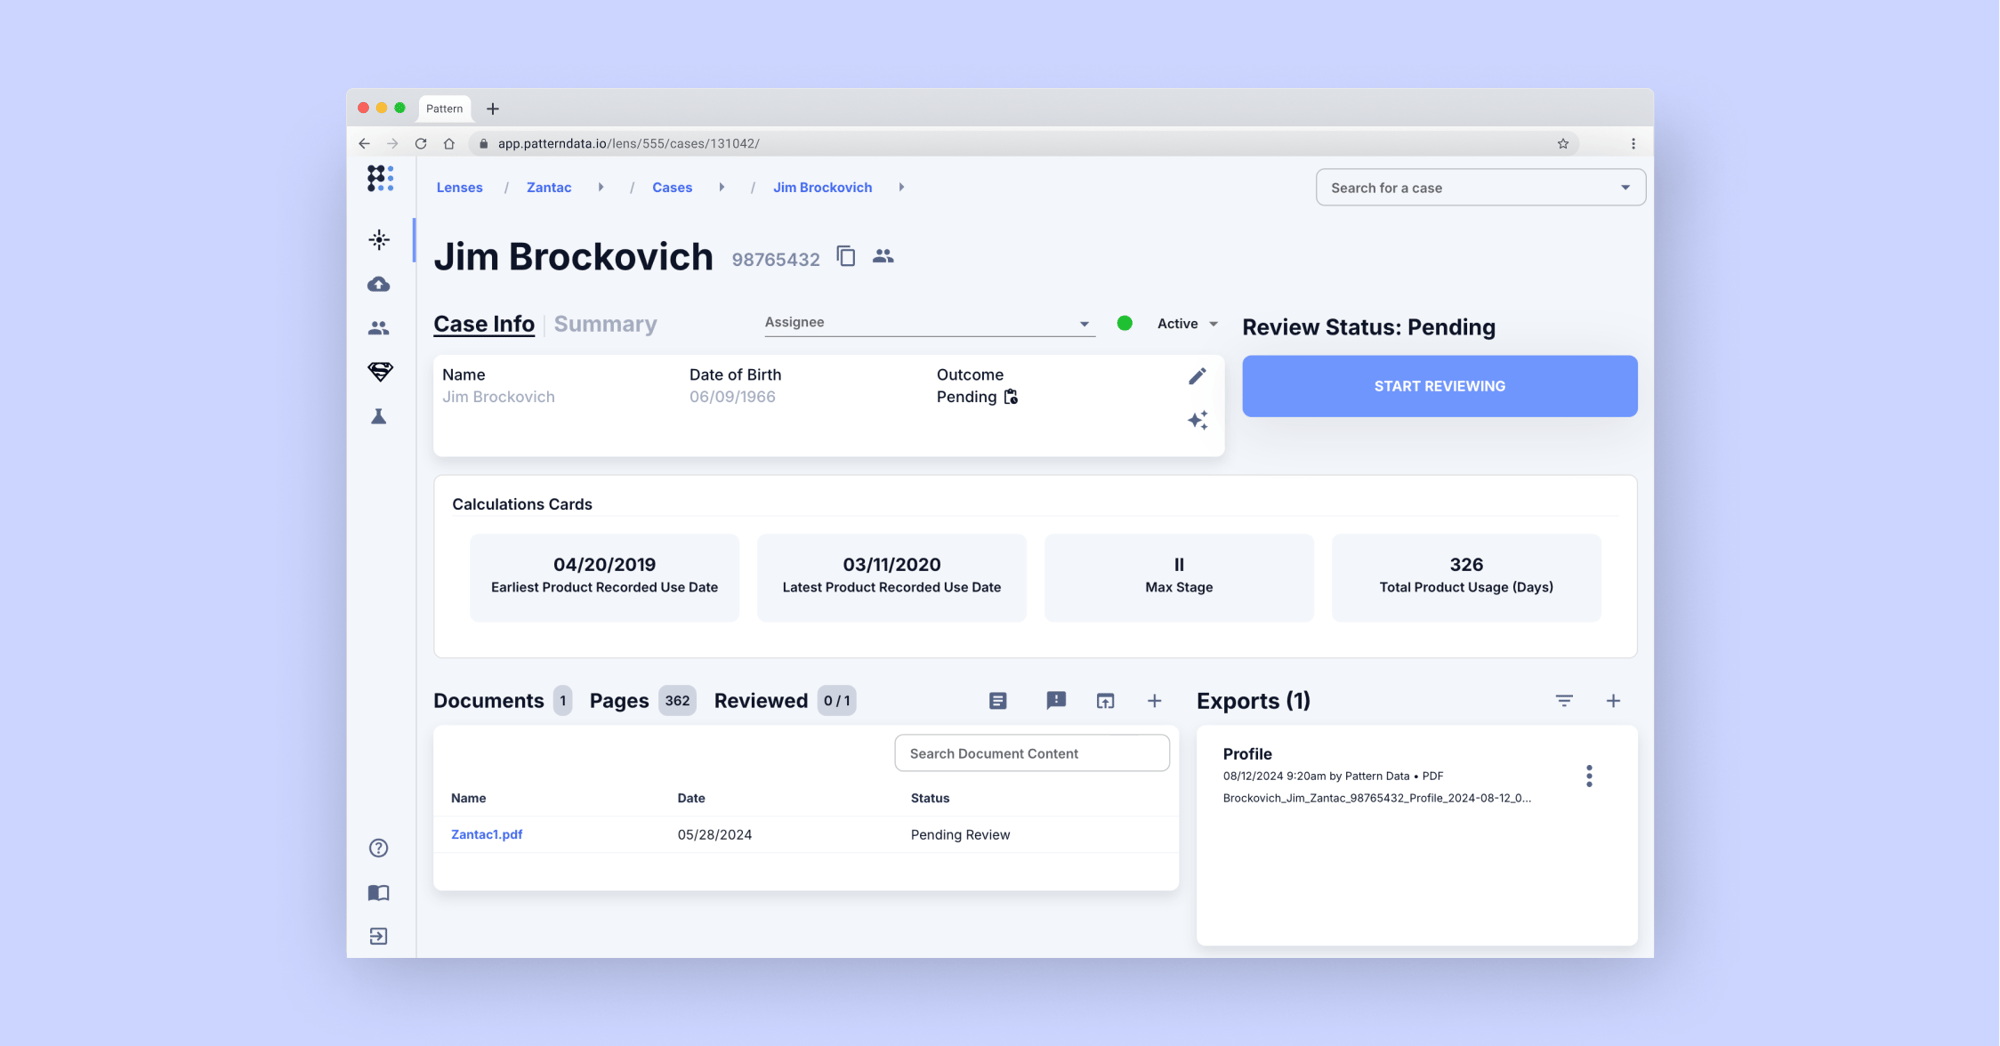Open the Profile export entry
2000x1046 pixels.
coord(1377,775)
